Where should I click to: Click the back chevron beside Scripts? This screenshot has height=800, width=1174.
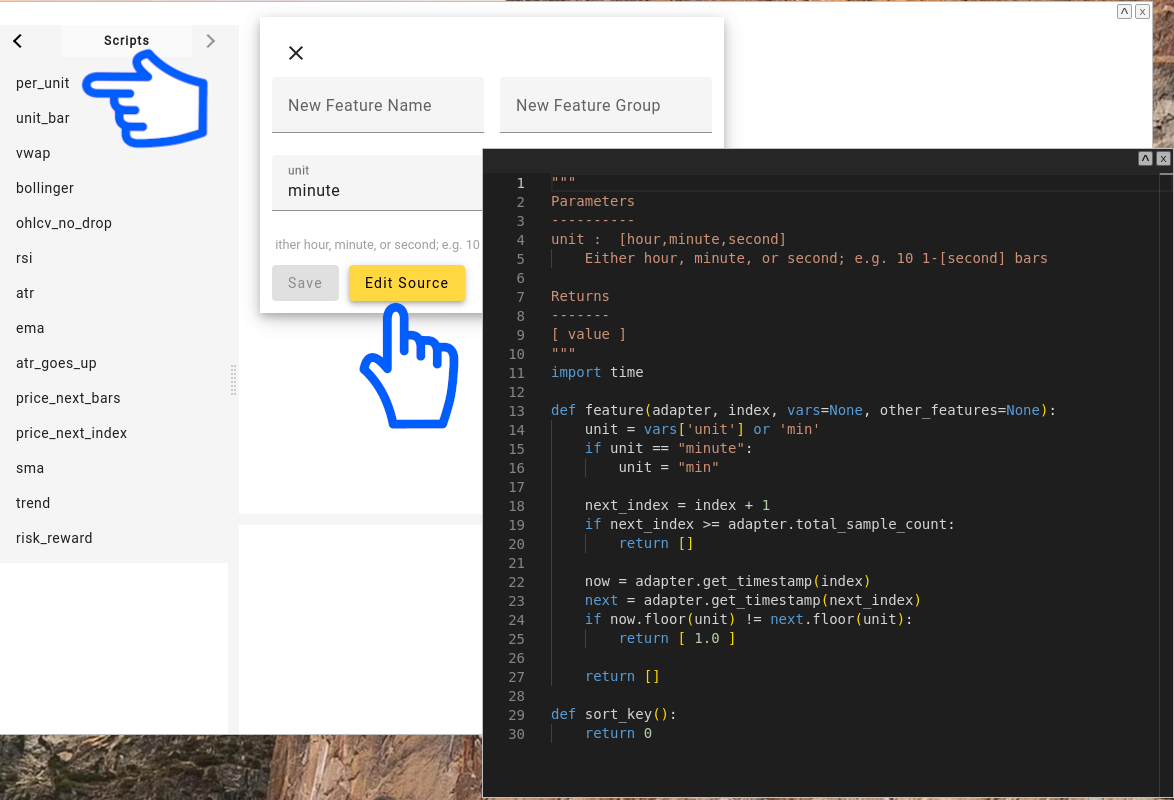point(18,41)
